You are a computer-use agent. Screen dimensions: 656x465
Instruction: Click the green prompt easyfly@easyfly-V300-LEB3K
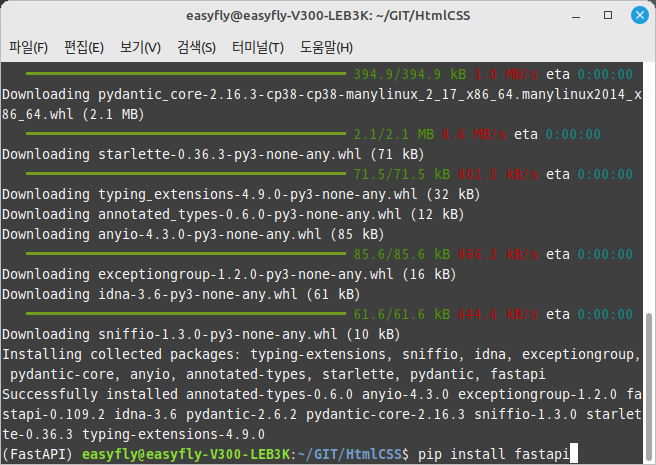click(186, 454)
